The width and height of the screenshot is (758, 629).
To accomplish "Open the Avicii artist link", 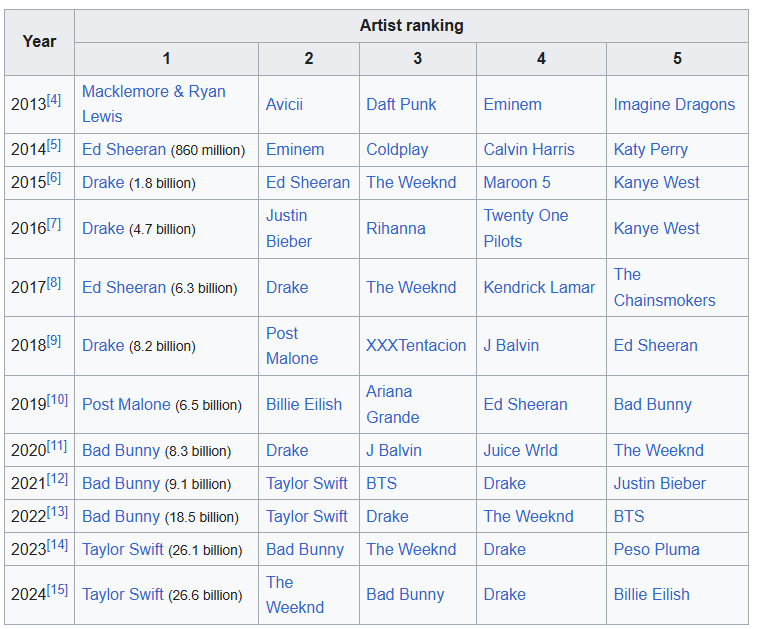I will point(284,104).
